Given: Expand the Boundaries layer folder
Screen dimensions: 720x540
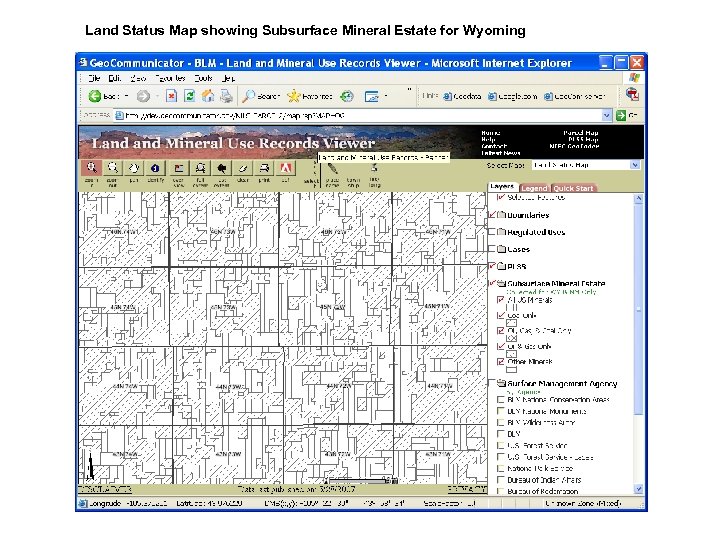Looking at the screenshot, I should (500, 215).
